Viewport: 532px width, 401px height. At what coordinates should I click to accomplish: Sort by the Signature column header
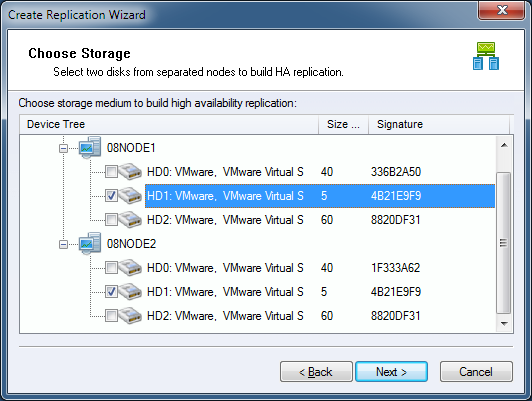pos(439,124)
